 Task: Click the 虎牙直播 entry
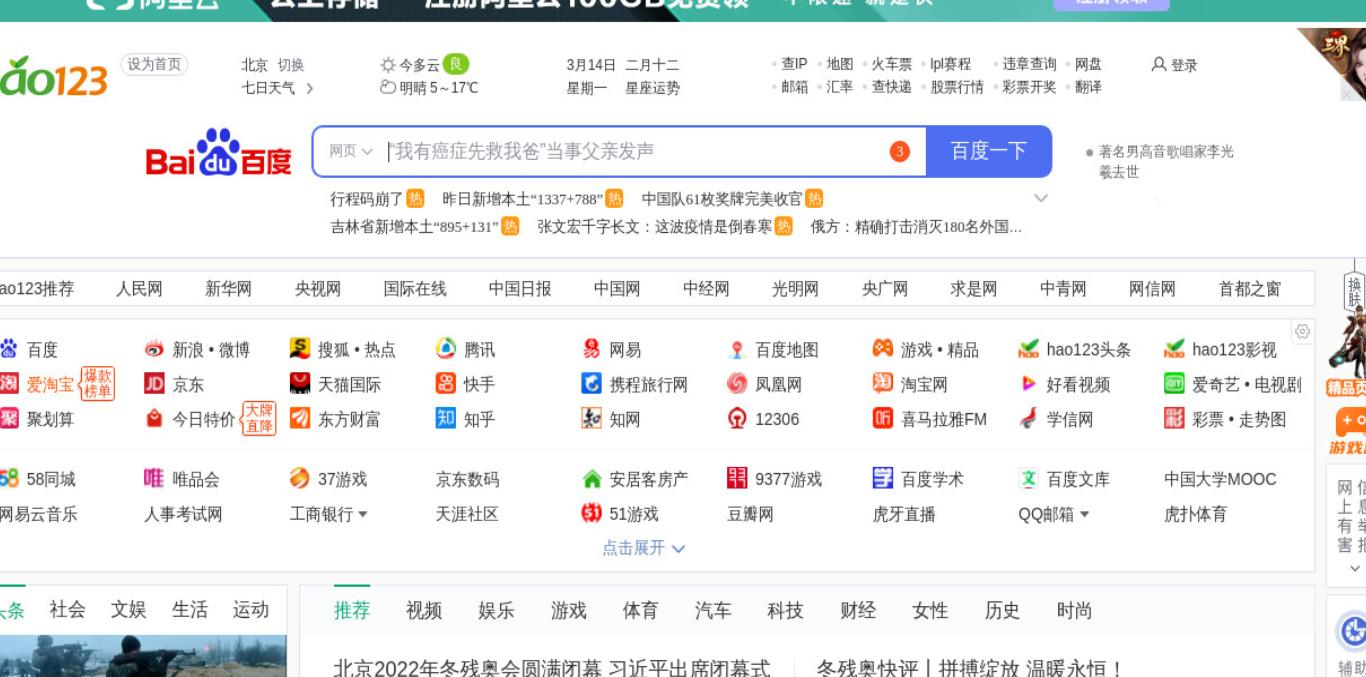tap(904, 514)
